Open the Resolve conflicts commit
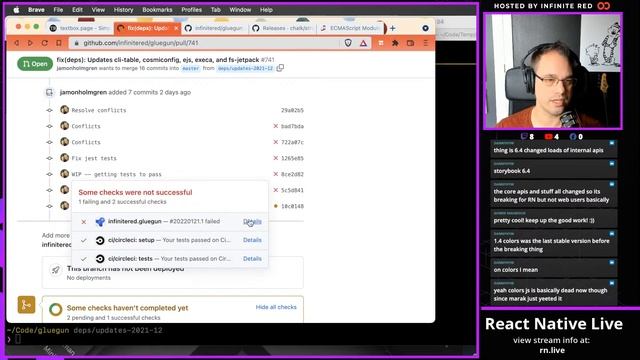 [99, 110]
